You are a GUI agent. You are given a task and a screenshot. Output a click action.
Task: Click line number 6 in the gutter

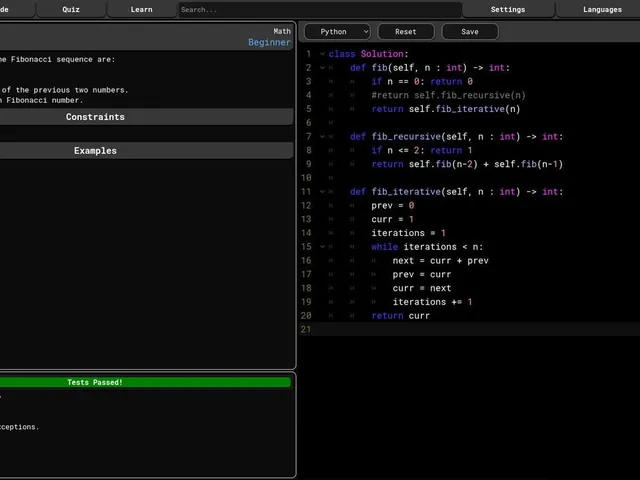309,122
